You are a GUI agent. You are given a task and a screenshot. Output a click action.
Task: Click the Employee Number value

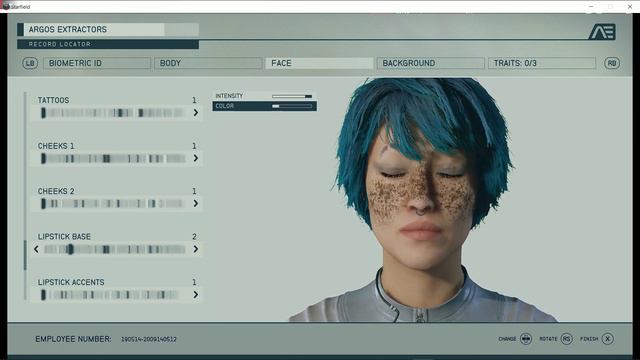[149, 339]
